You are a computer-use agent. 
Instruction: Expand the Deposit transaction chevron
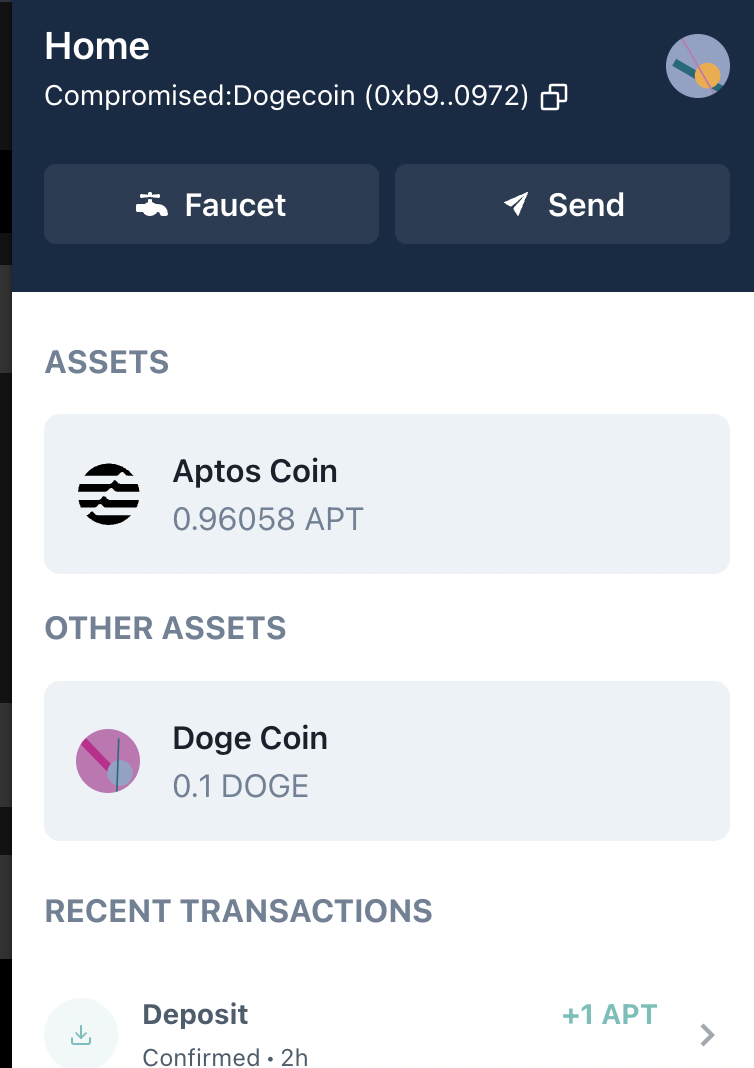click(x=708, y=1035)
